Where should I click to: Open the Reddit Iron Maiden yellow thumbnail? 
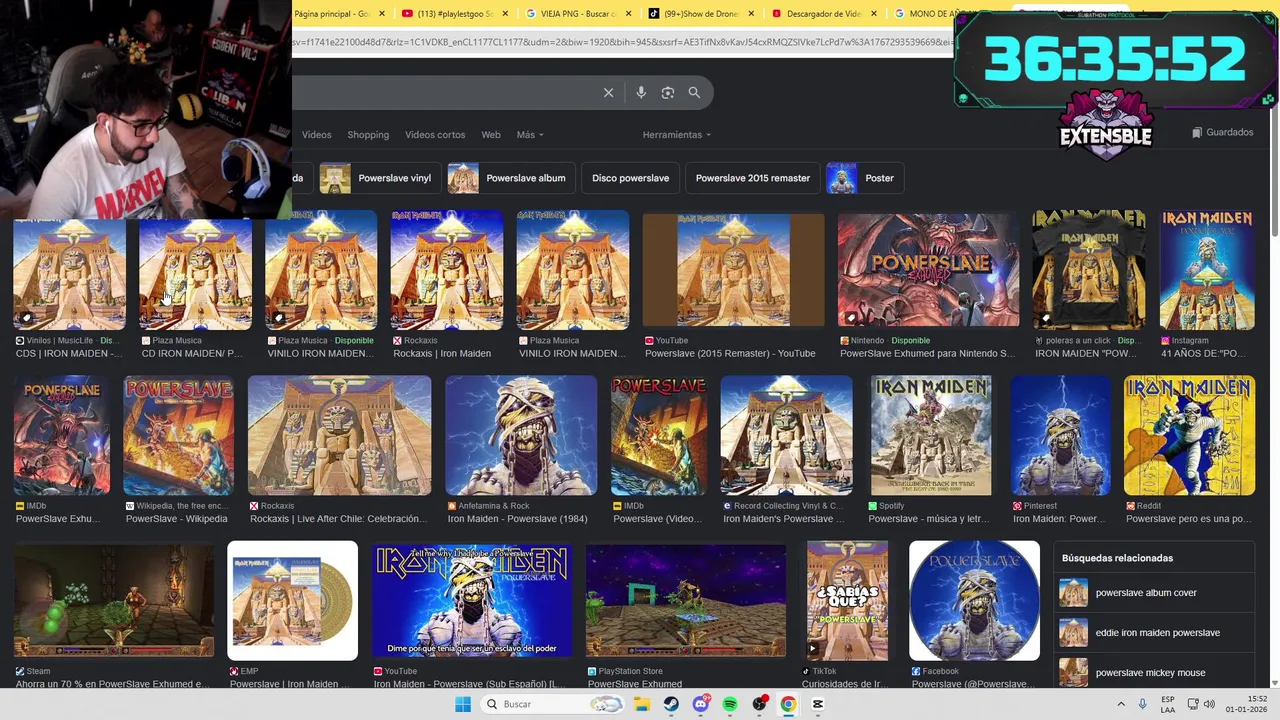coord(1189,436)
